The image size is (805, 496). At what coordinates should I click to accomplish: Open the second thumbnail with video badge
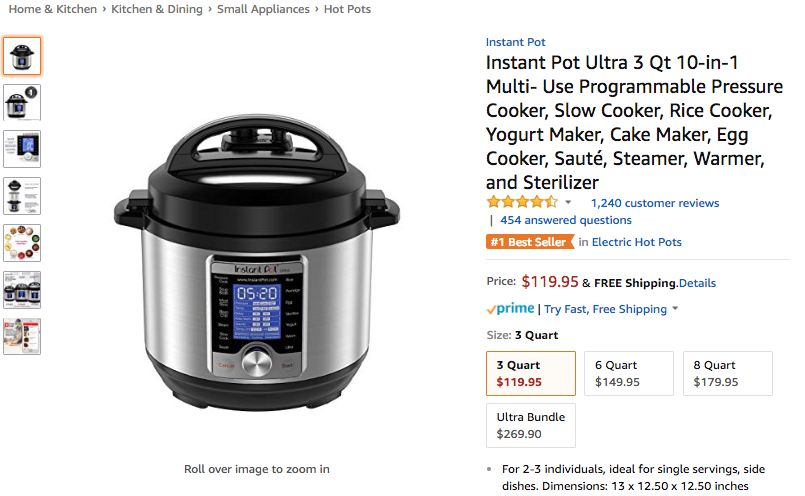(22, 103)
